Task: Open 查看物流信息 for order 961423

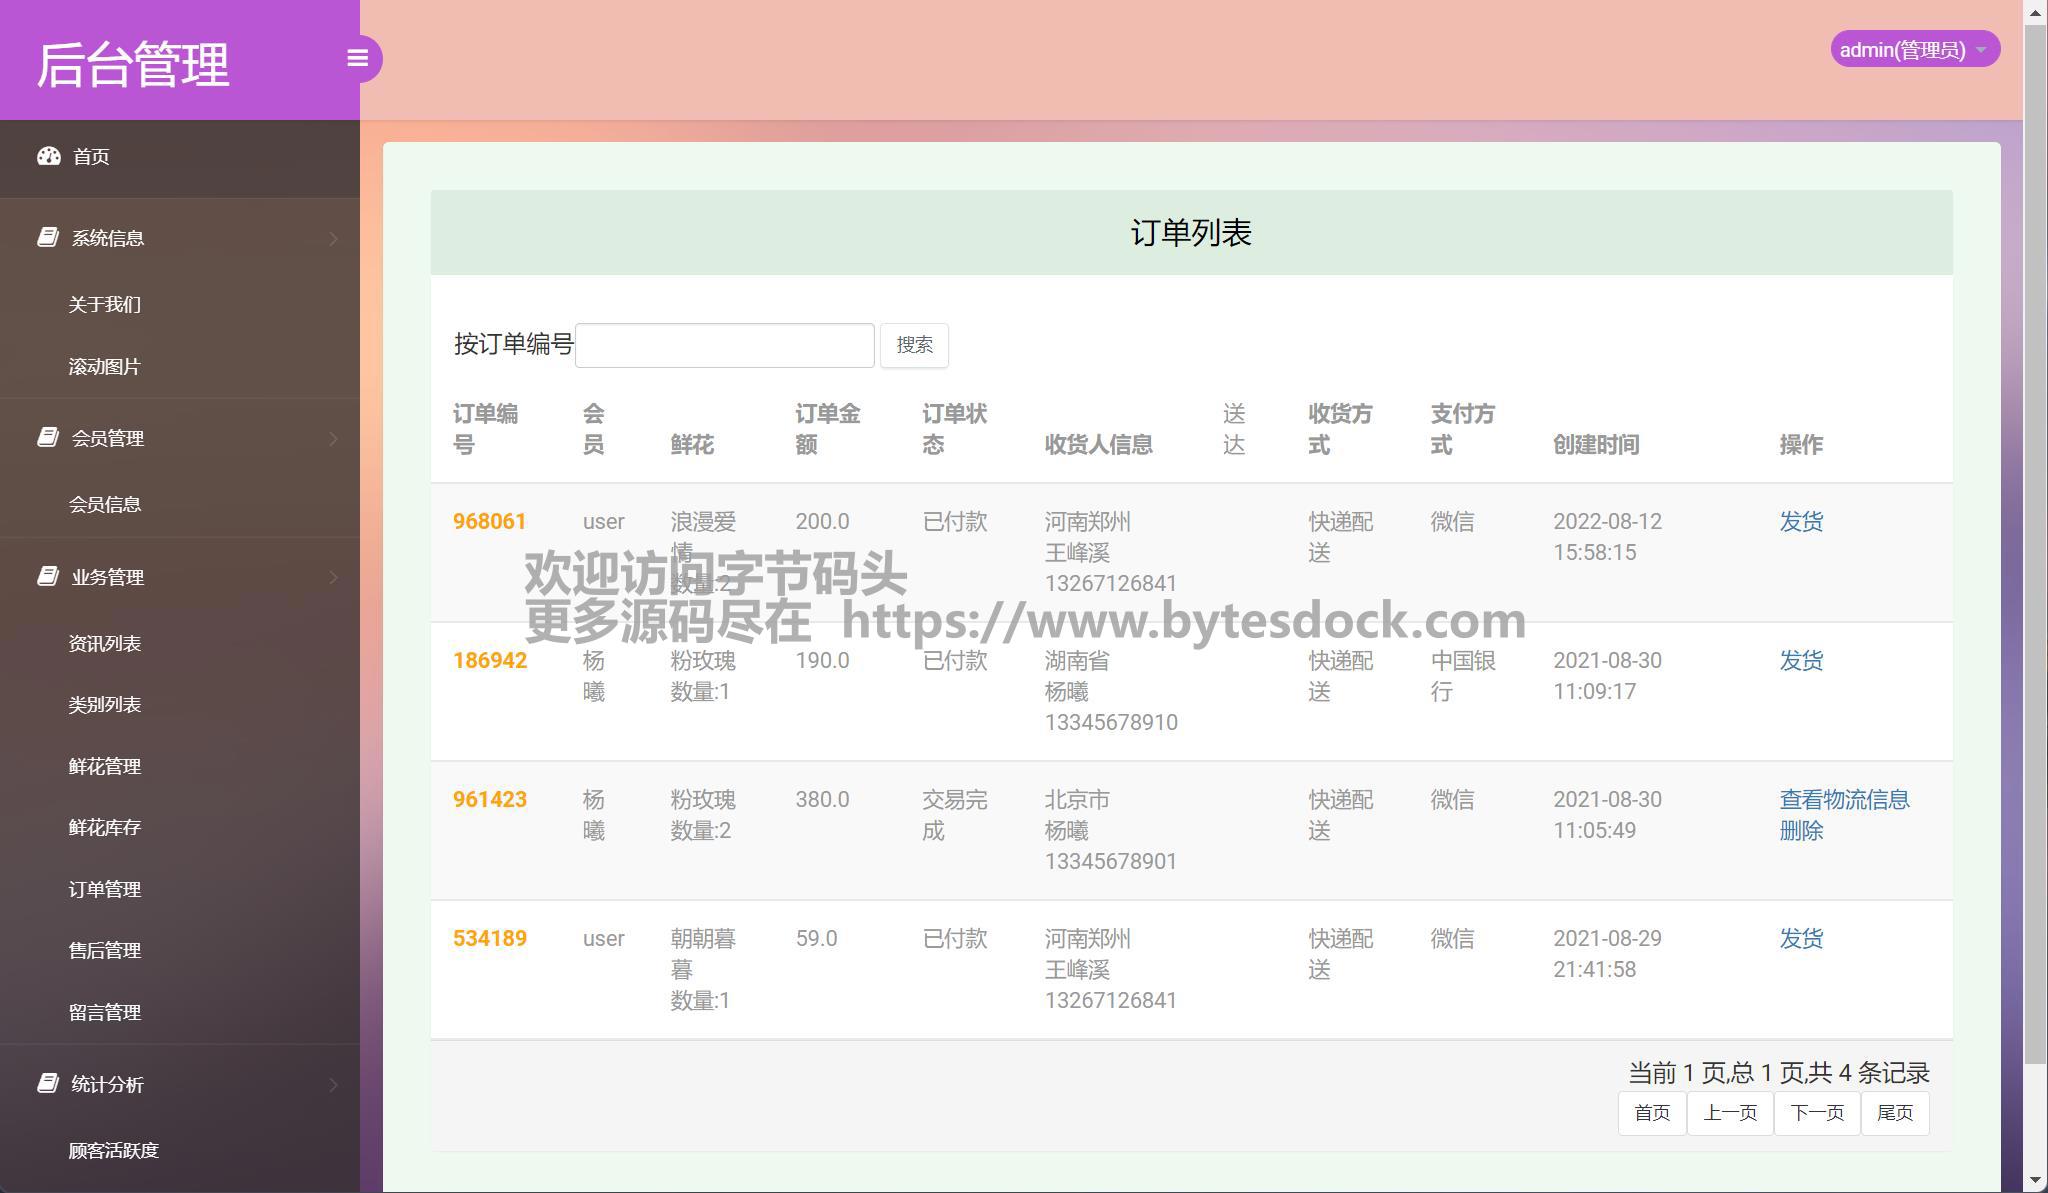Action: tap(1844, 799)
